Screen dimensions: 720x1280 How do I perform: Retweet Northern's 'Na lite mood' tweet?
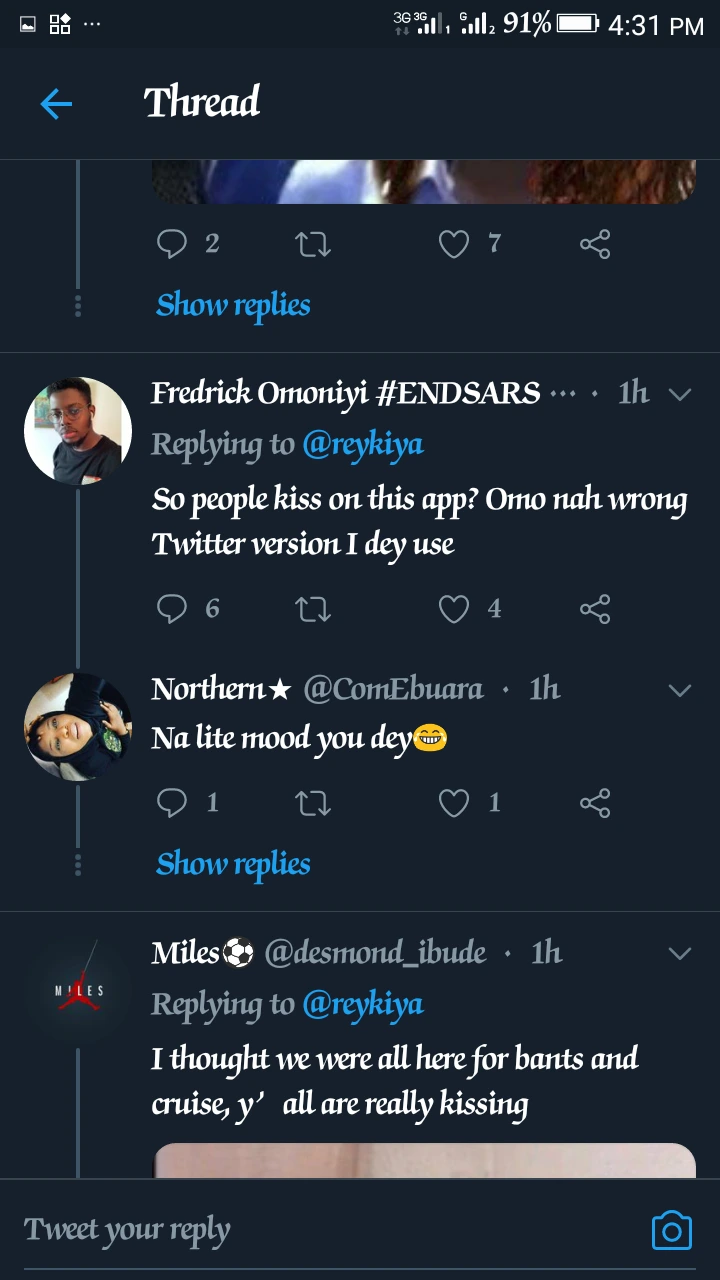coord(313,802)
